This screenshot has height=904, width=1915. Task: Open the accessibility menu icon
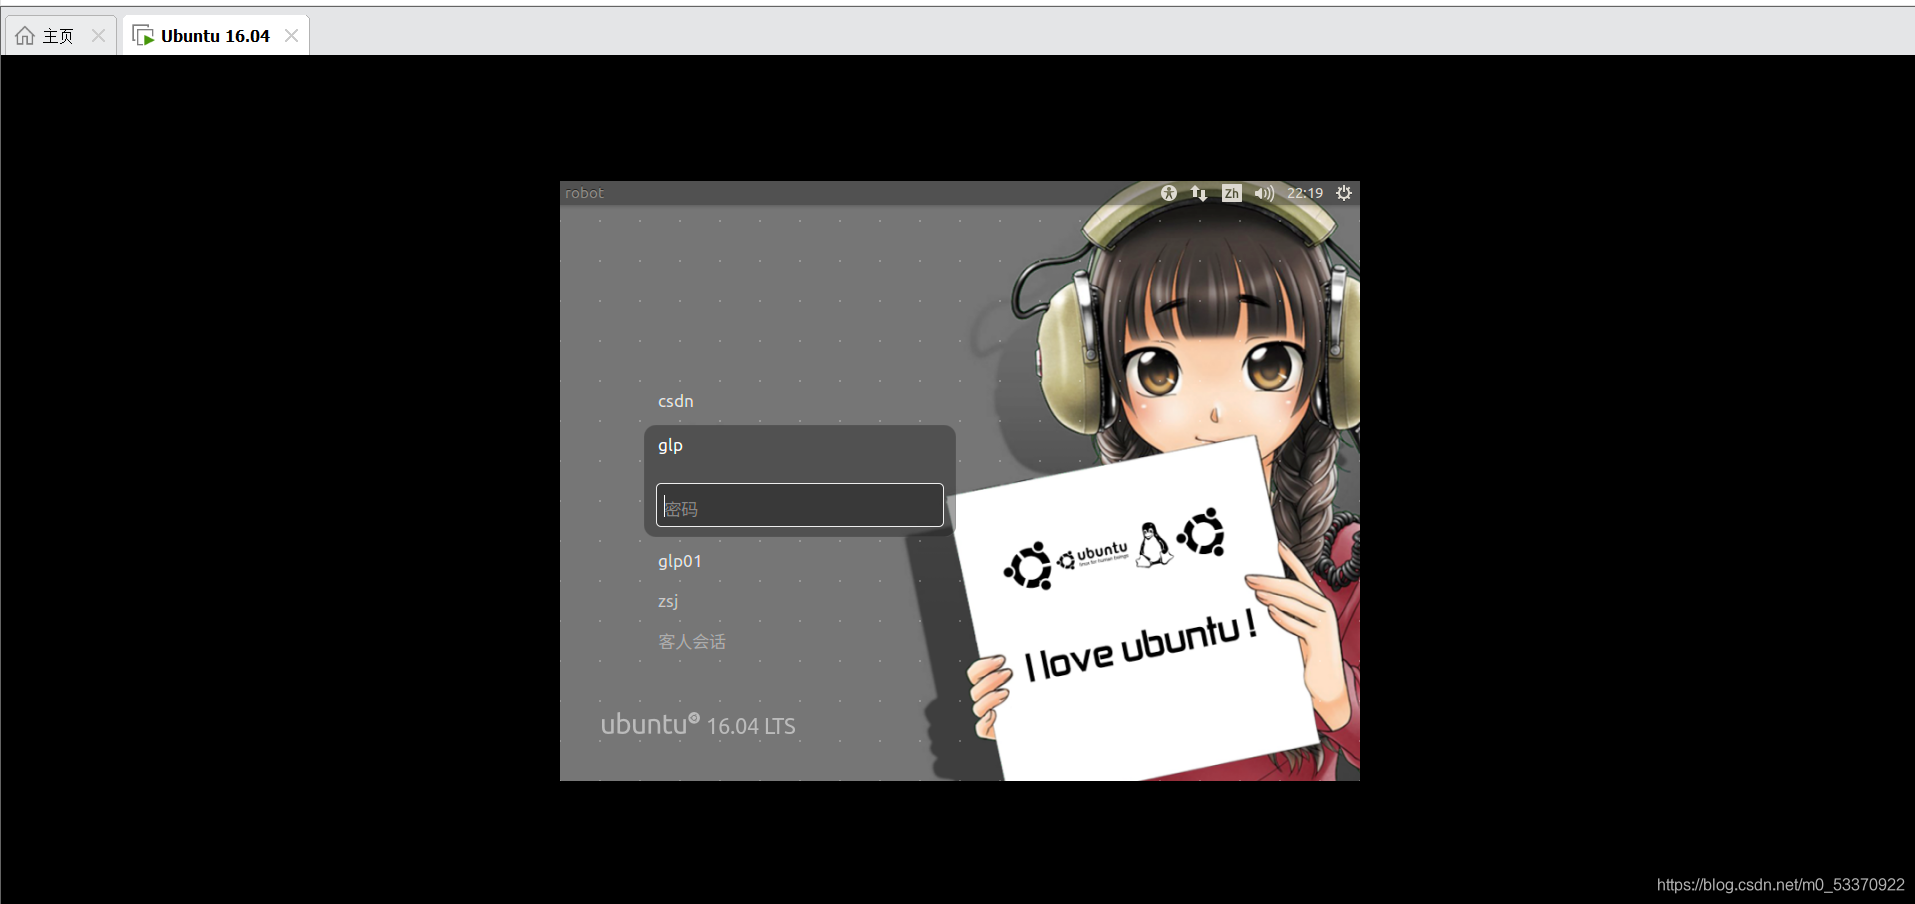[x=1168, y=193]
